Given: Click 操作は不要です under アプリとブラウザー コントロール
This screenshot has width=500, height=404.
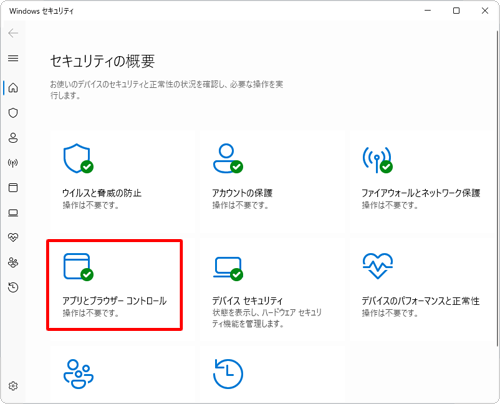Looking at the screenshot, I should [91, 313].
